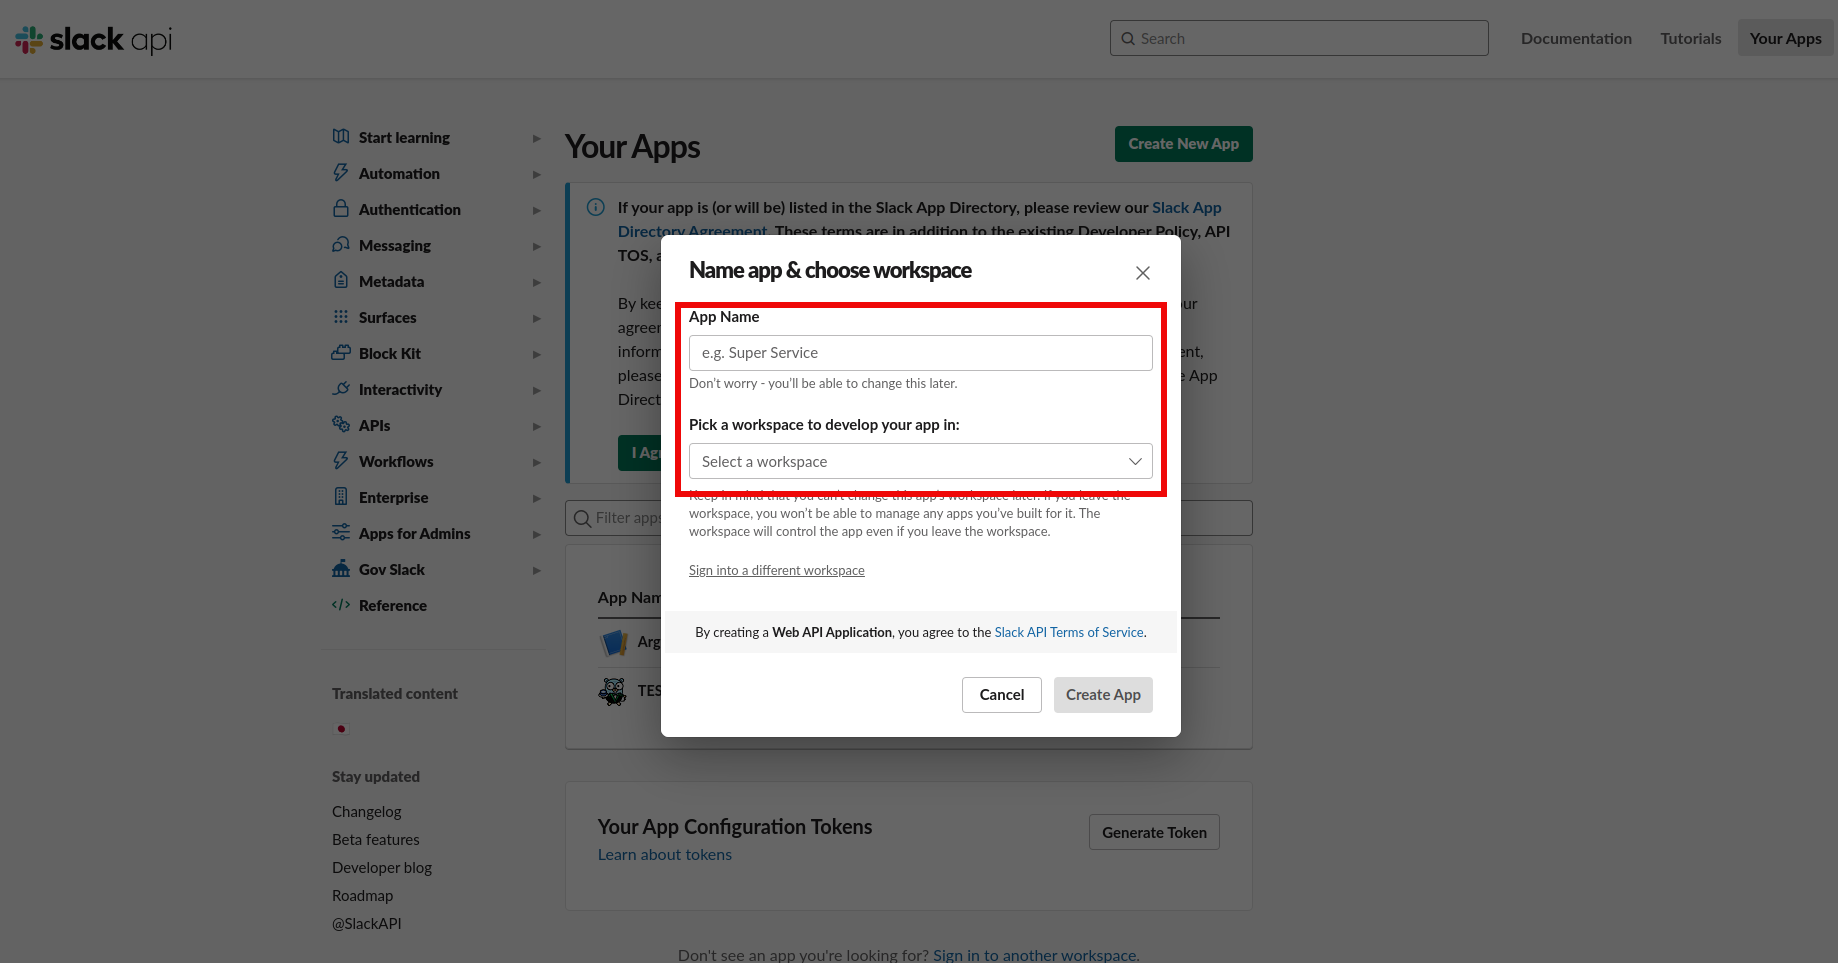Open Documentation in top navigation
This screenshot has width=1838, height=963.
coord(1576,38)
